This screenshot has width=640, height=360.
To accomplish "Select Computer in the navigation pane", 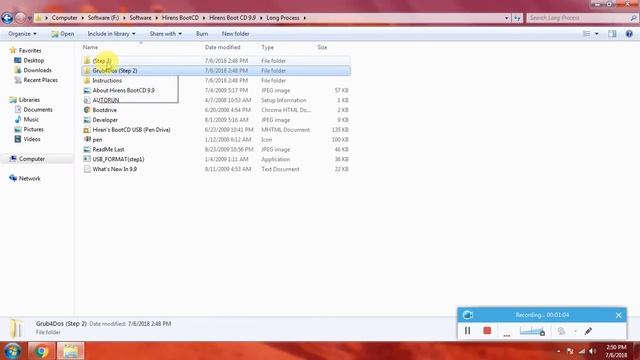I will pos(27,159).
